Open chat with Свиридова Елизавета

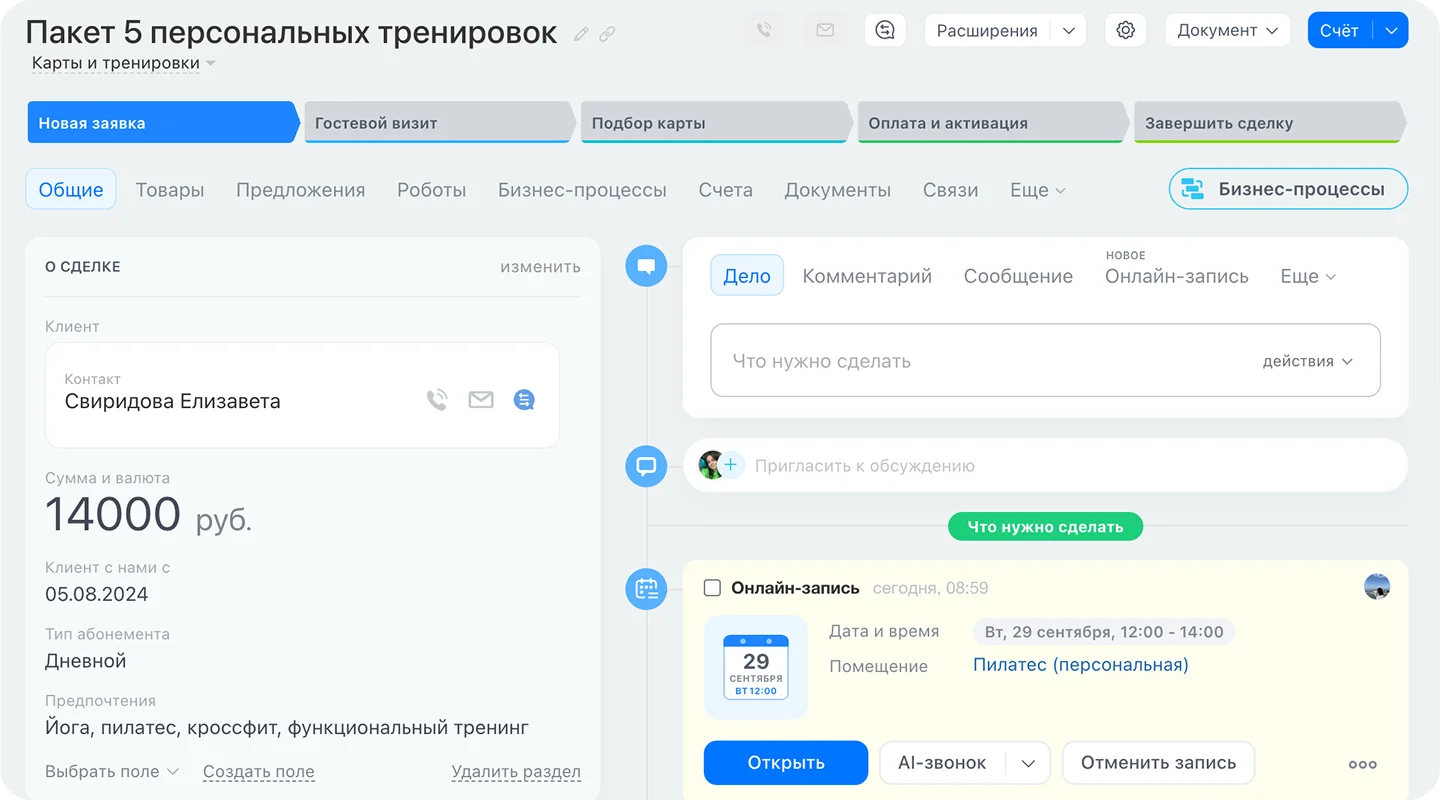[524, 400]
